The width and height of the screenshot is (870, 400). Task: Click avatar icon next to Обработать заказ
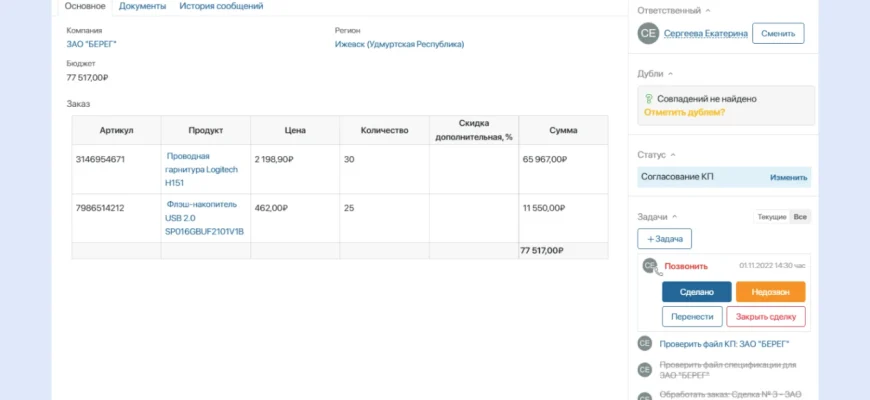[x=645, y=394]
